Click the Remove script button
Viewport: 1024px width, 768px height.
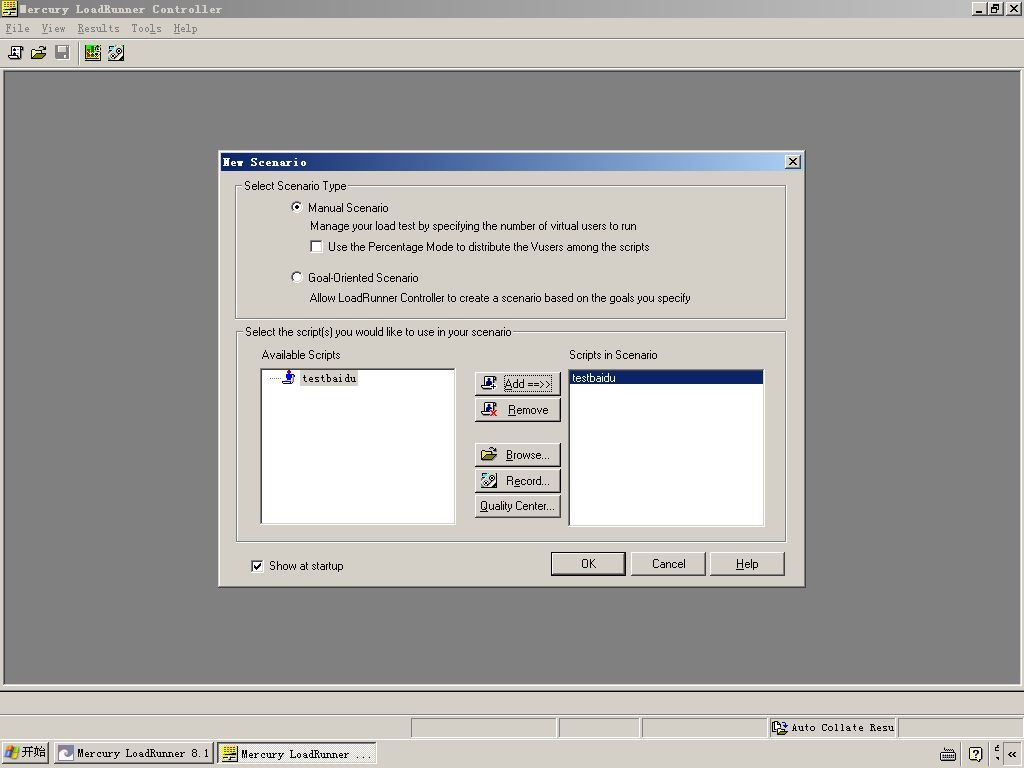[x=517, y=409]
